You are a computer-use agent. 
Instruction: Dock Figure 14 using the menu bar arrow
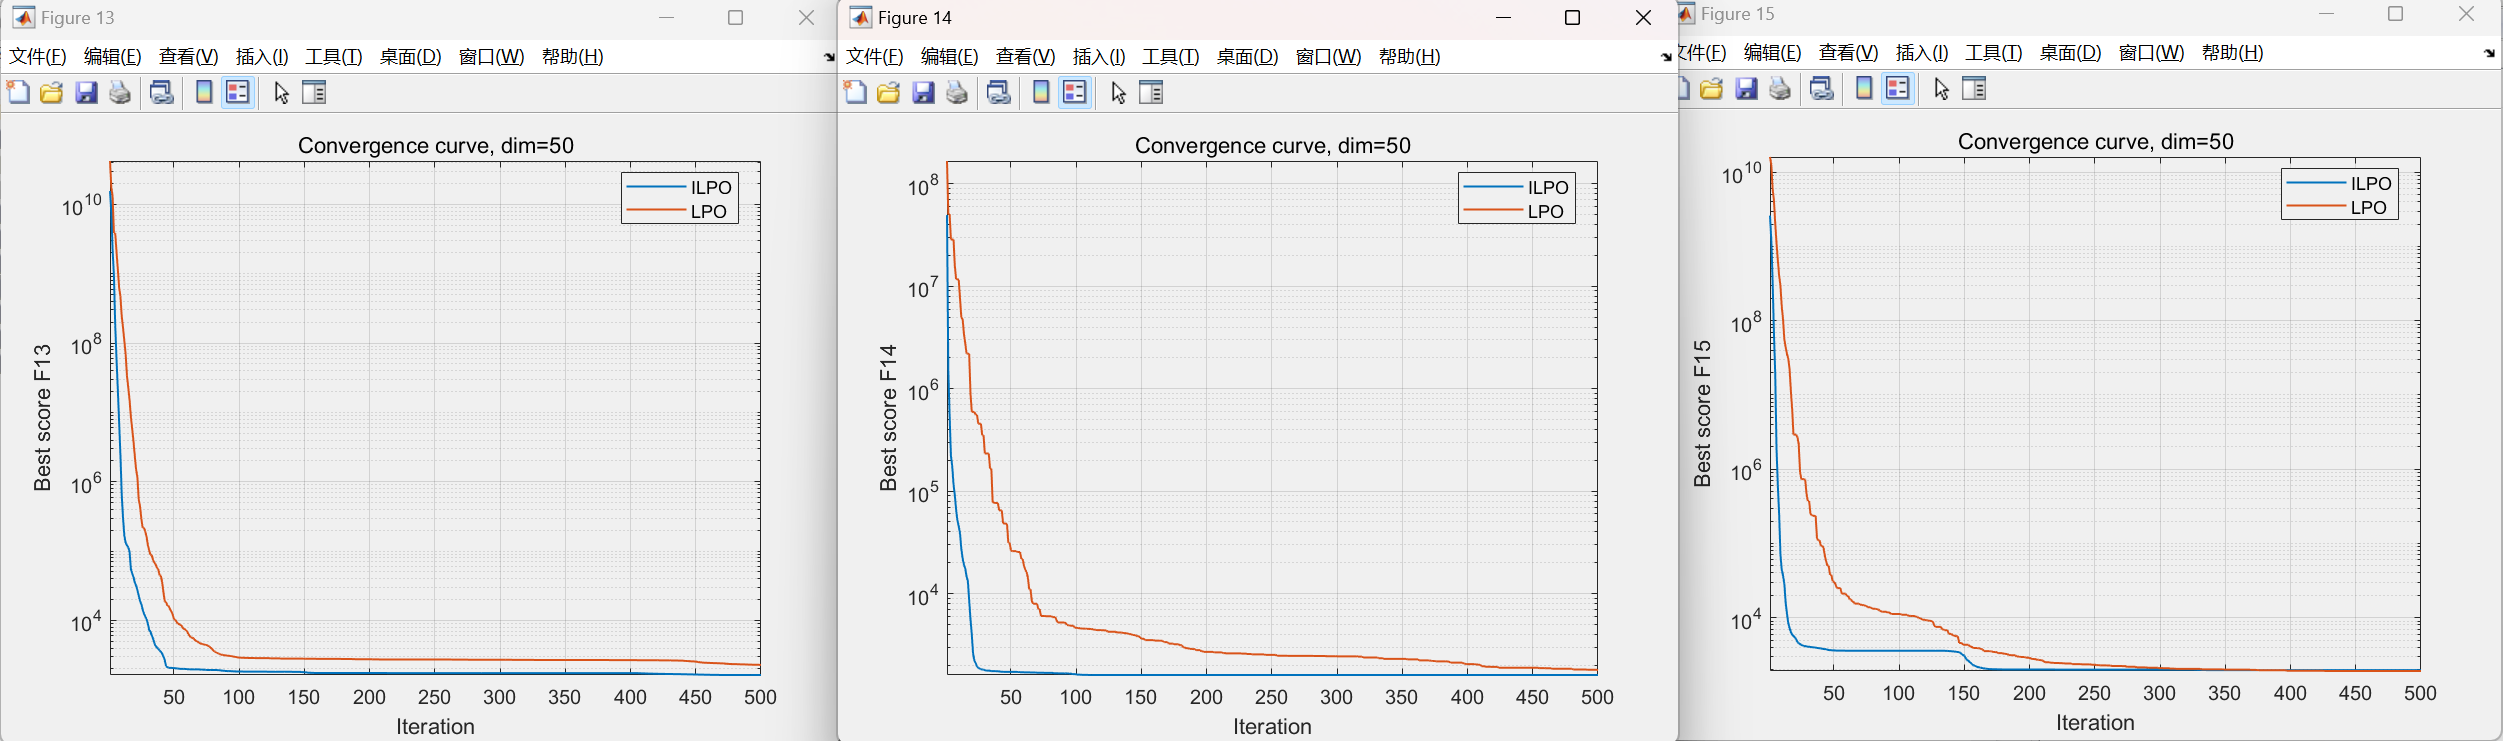1665,57
